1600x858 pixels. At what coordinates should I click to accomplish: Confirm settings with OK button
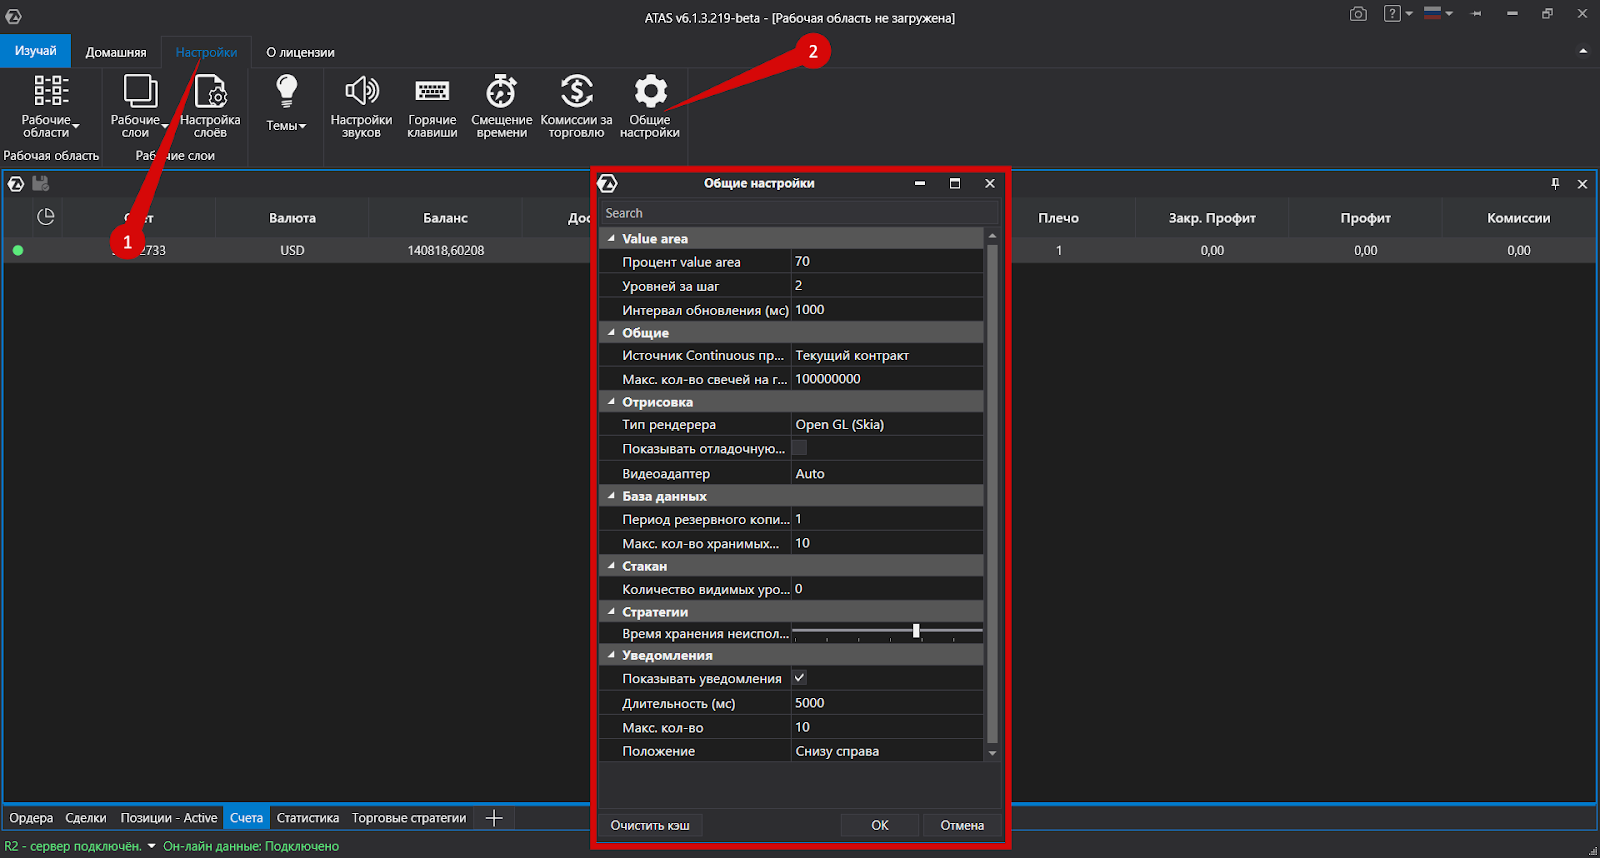coord(880,825)
